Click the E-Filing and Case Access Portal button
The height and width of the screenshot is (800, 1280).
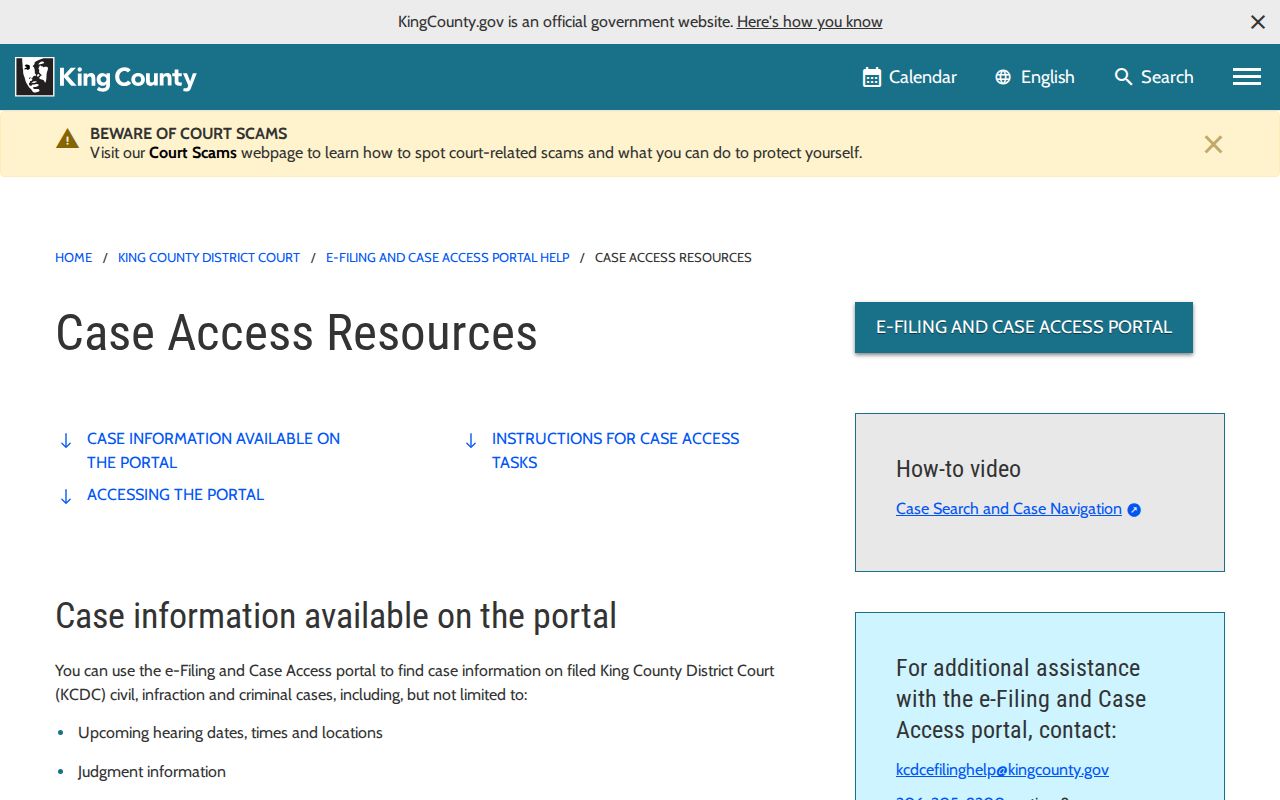pos(1024,327)
